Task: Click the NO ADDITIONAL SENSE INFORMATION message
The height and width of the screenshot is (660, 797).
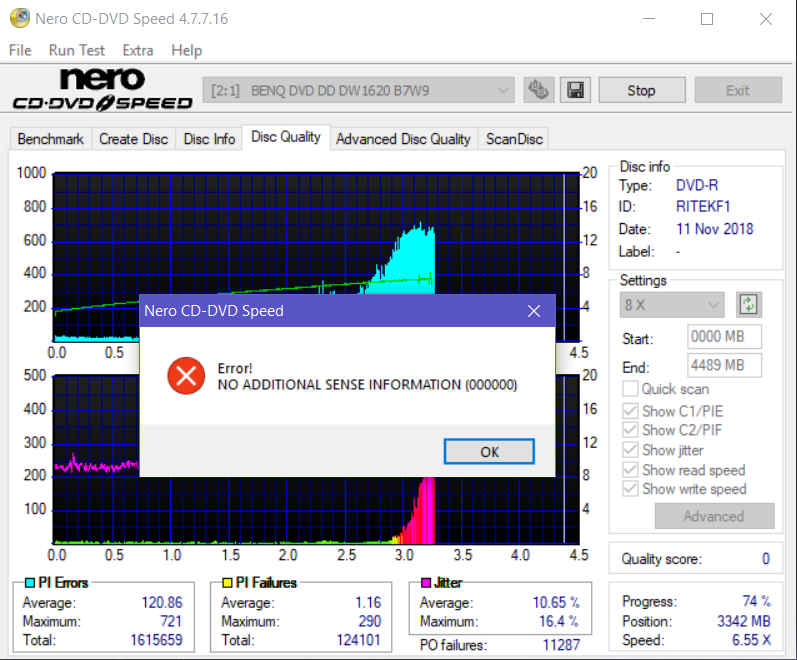Action: [367, 384]
